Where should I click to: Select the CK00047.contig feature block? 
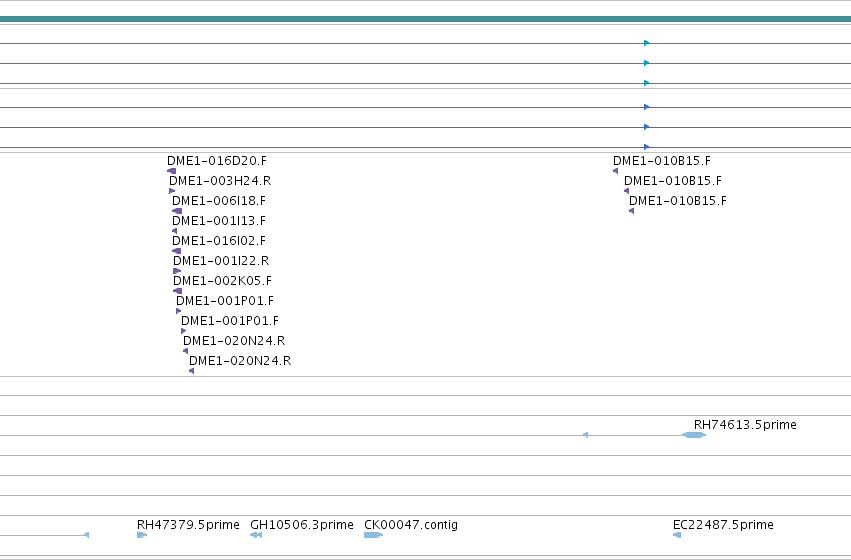(373, 535)
